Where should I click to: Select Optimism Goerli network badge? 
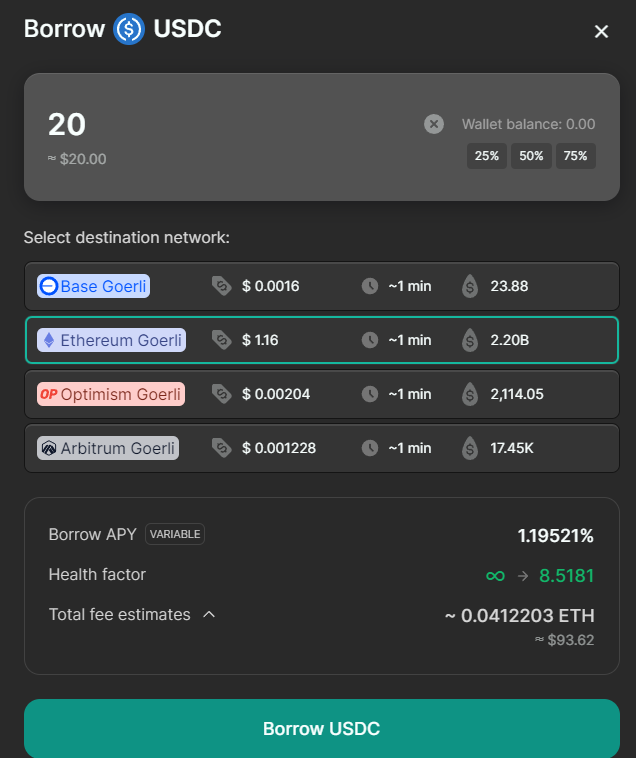pos(111,394)
